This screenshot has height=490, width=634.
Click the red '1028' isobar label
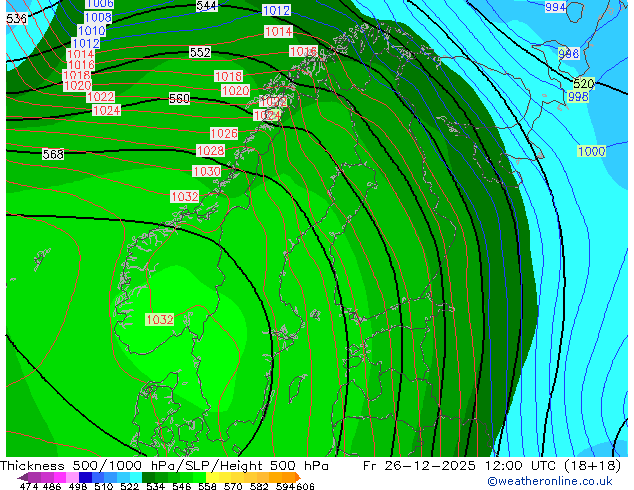click(x=210, y=150)
